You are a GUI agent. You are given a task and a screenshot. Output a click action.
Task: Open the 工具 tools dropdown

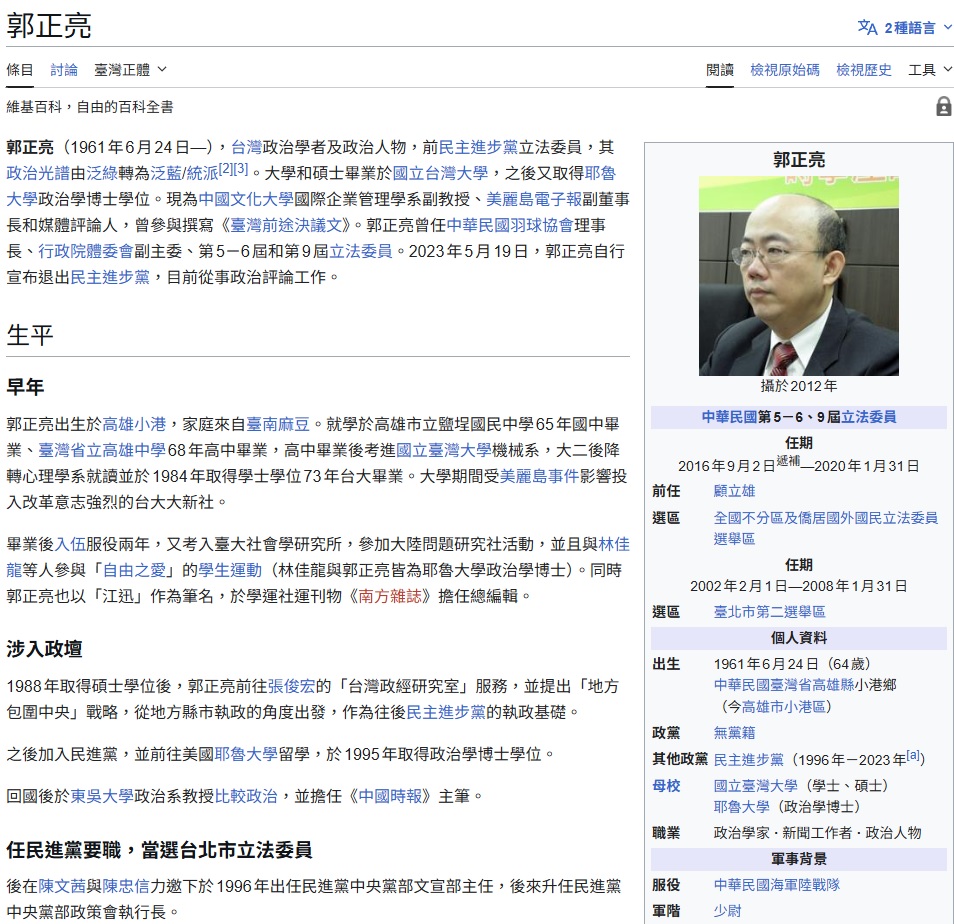929,70
